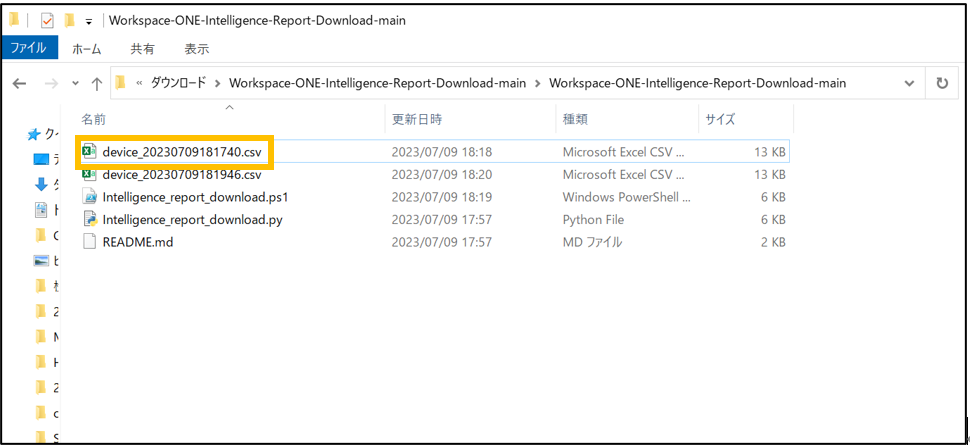The image size is (970, 445).
Task: Click the pictures icon in navigation pane
Action: click(41, 261)
